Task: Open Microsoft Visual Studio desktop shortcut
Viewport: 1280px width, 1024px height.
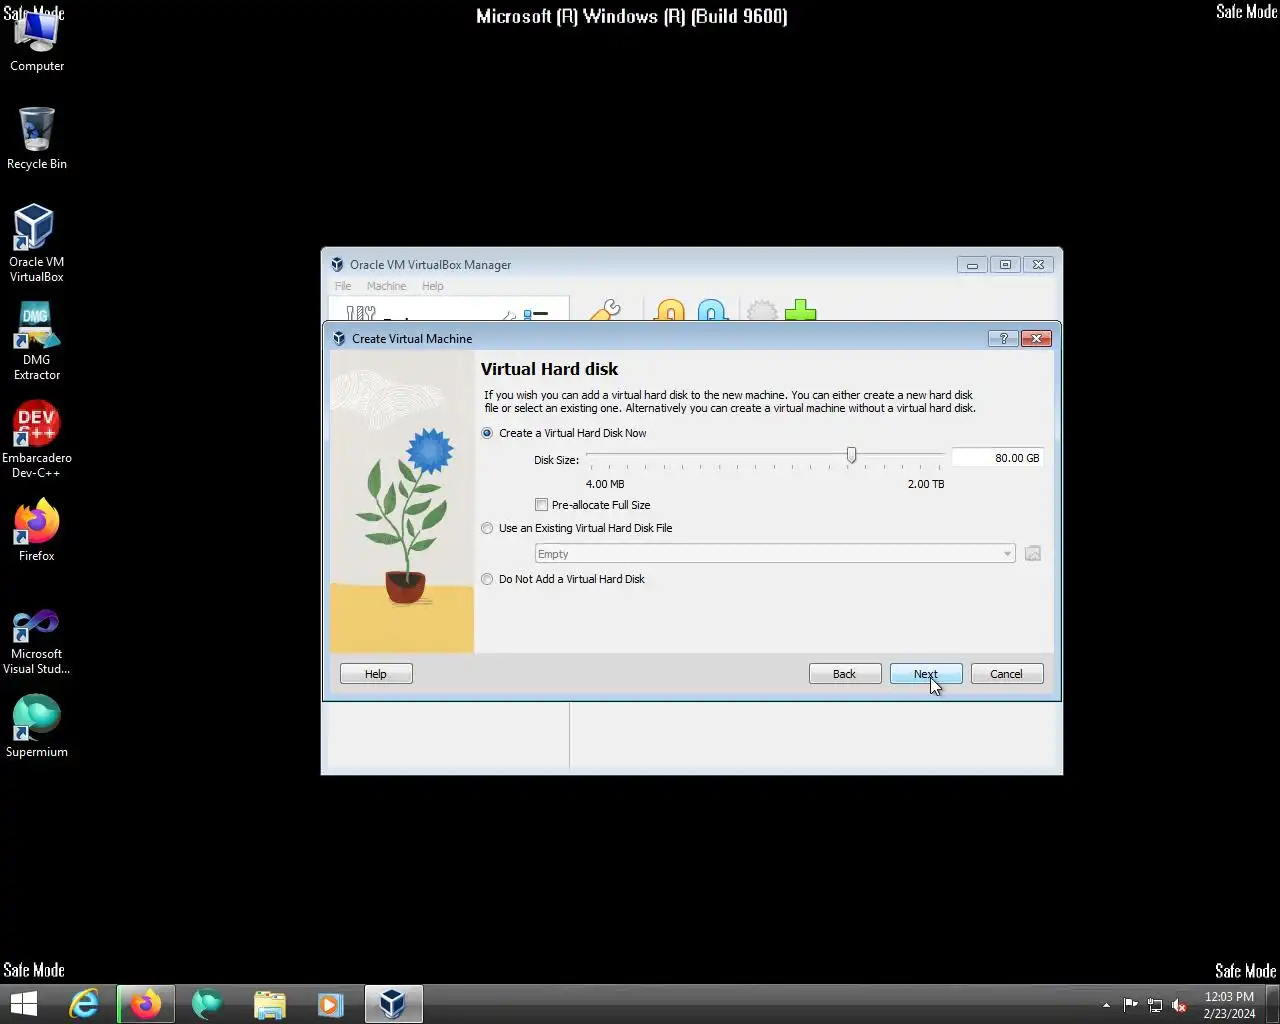Action: [37, 642]
